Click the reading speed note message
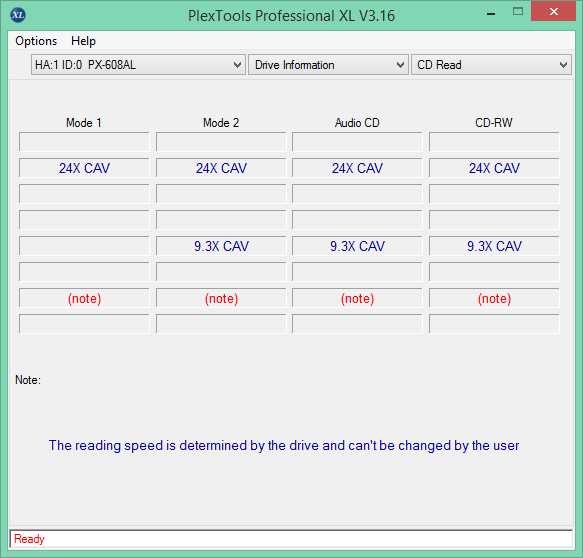The height and width of the screenshot is (558, 583). point(284,445)
